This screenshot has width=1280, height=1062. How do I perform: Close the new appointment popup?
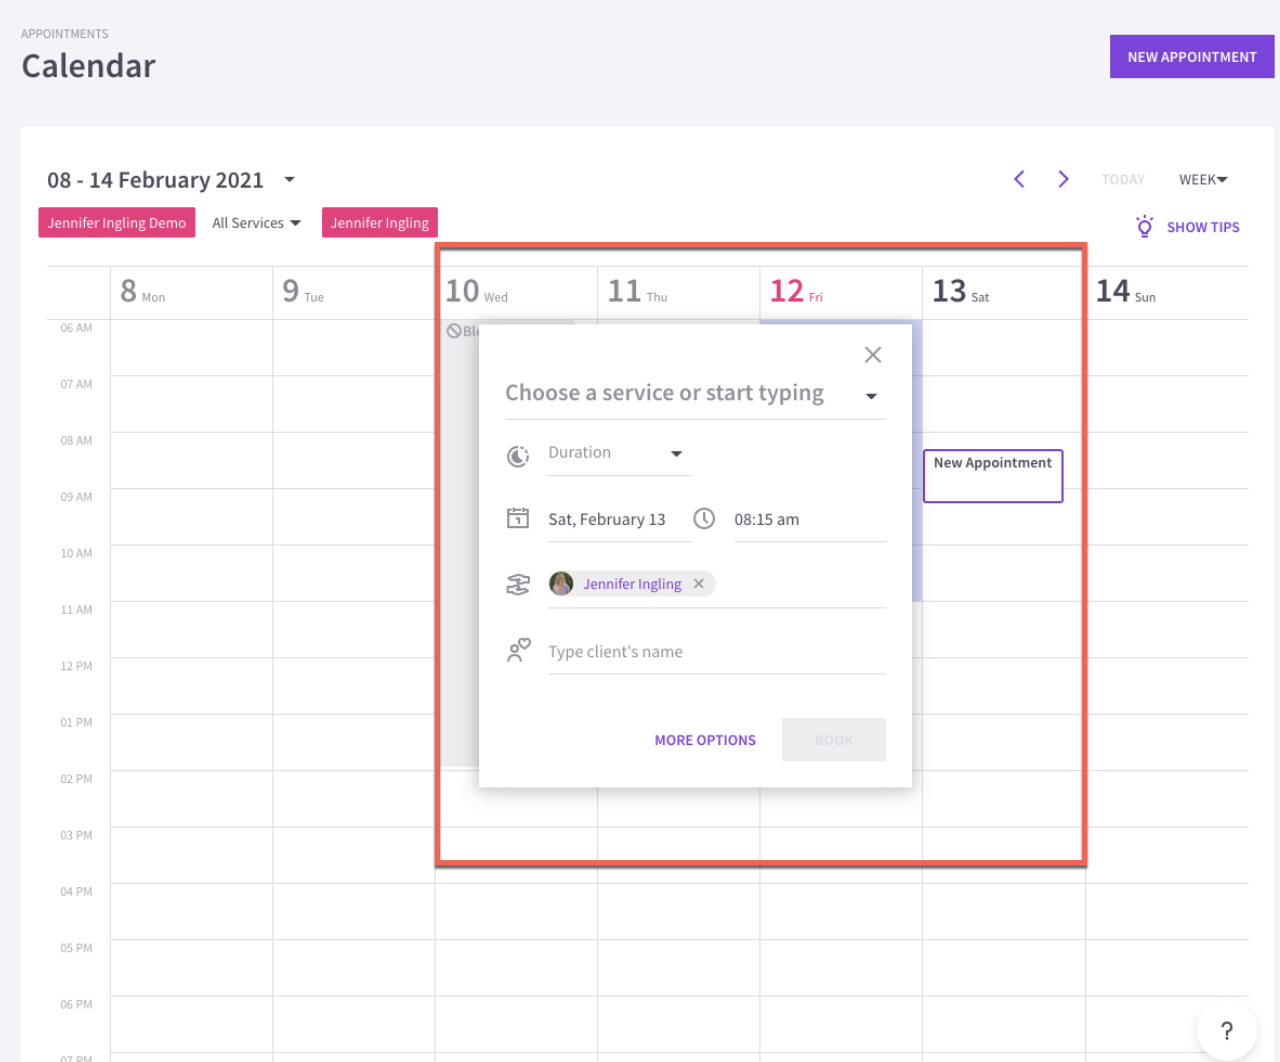(872, 355)
